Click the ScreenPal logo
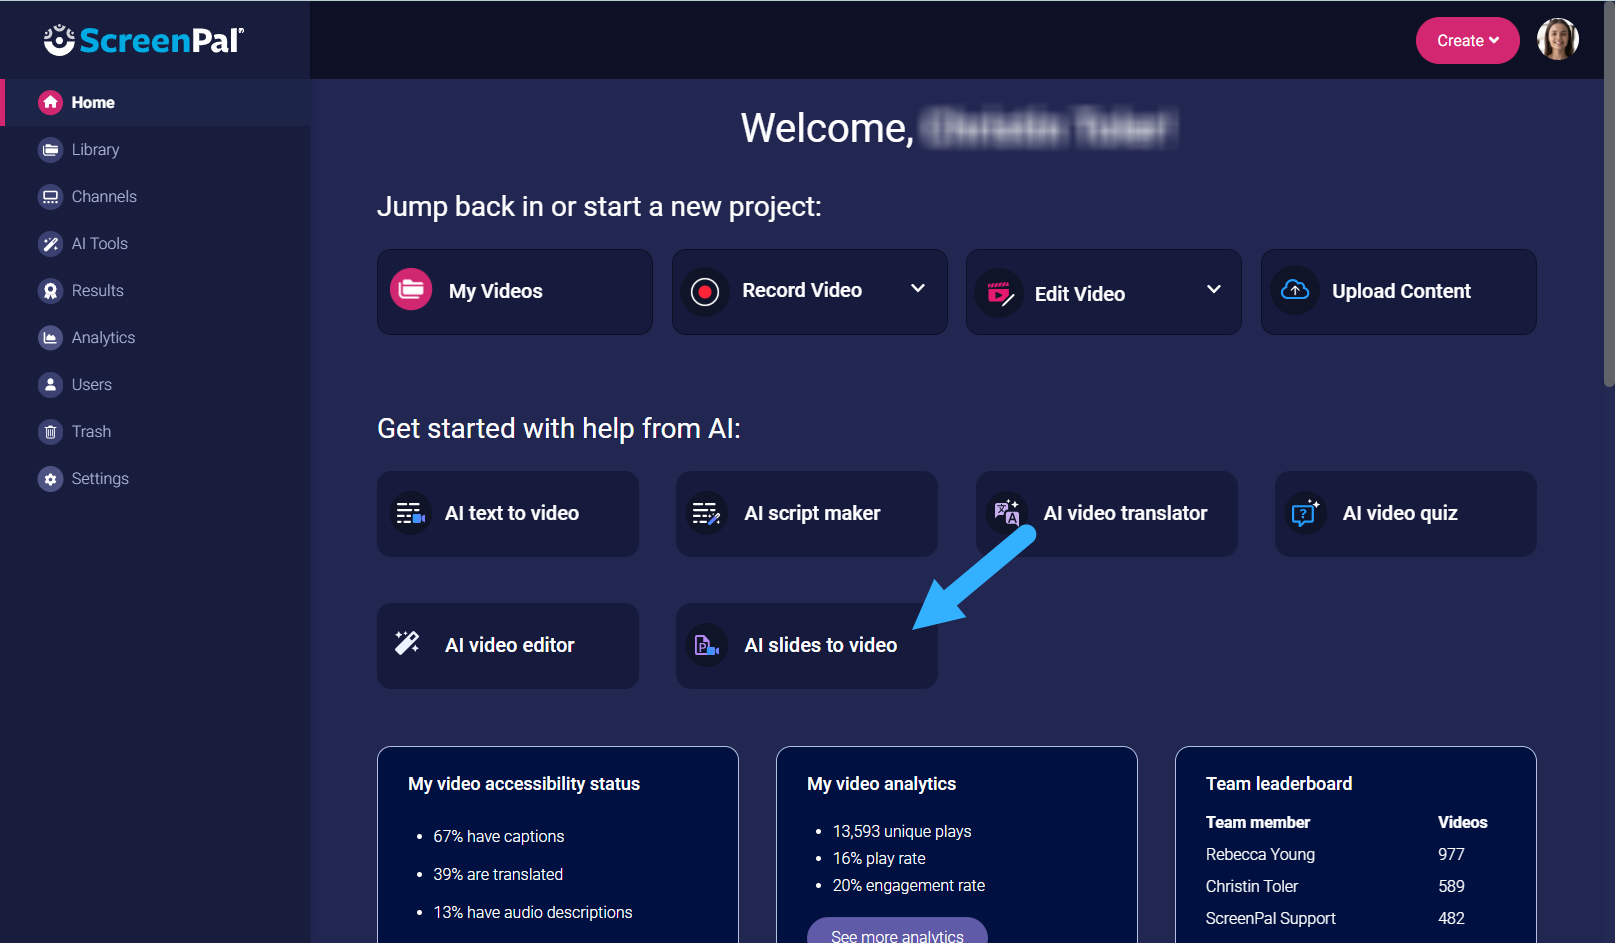1615x943 pixels. (x=144, y=40)
